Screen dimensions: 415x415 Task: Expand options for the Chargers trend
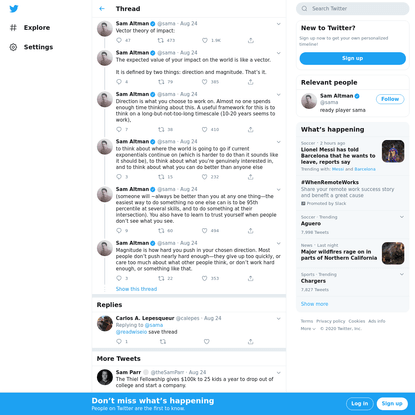pos(402,274)
